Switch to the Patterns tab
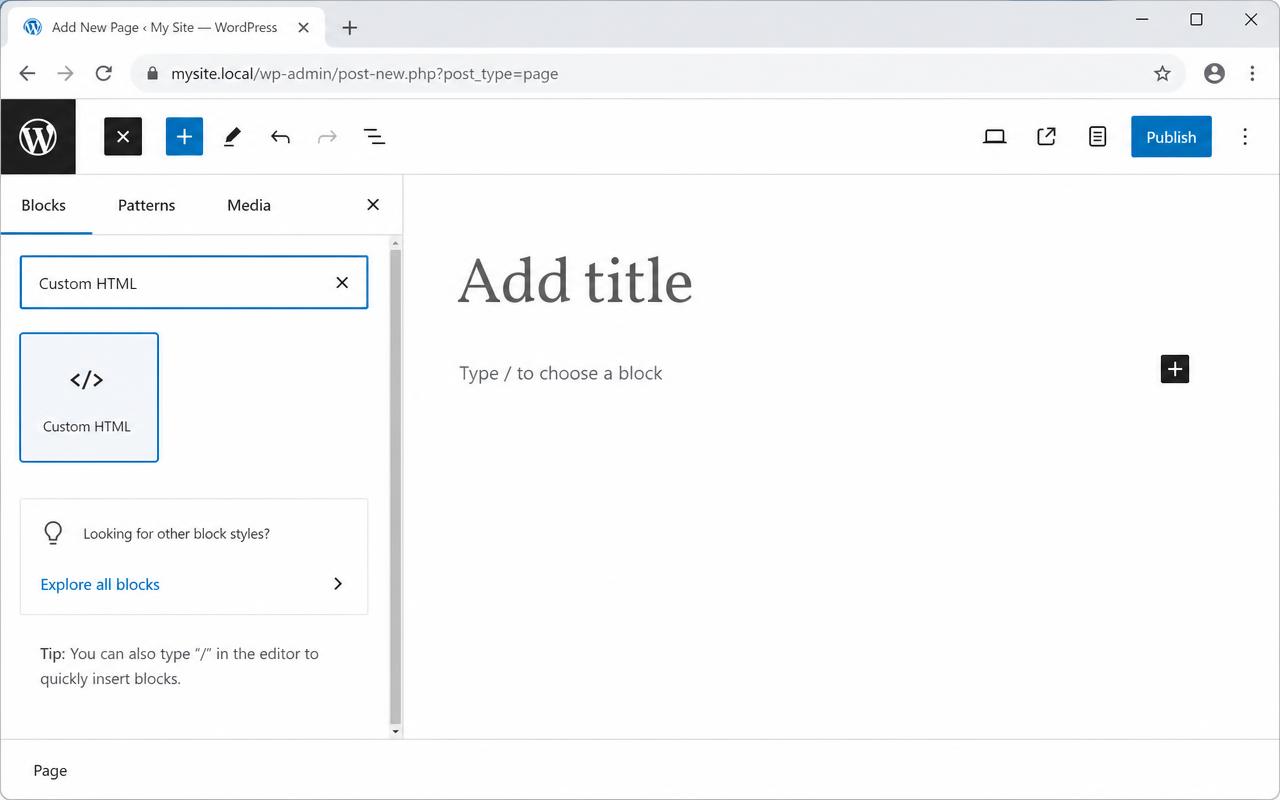This screenshot has width=1280, height=800. pyautogui.click(x=146, y=205)
